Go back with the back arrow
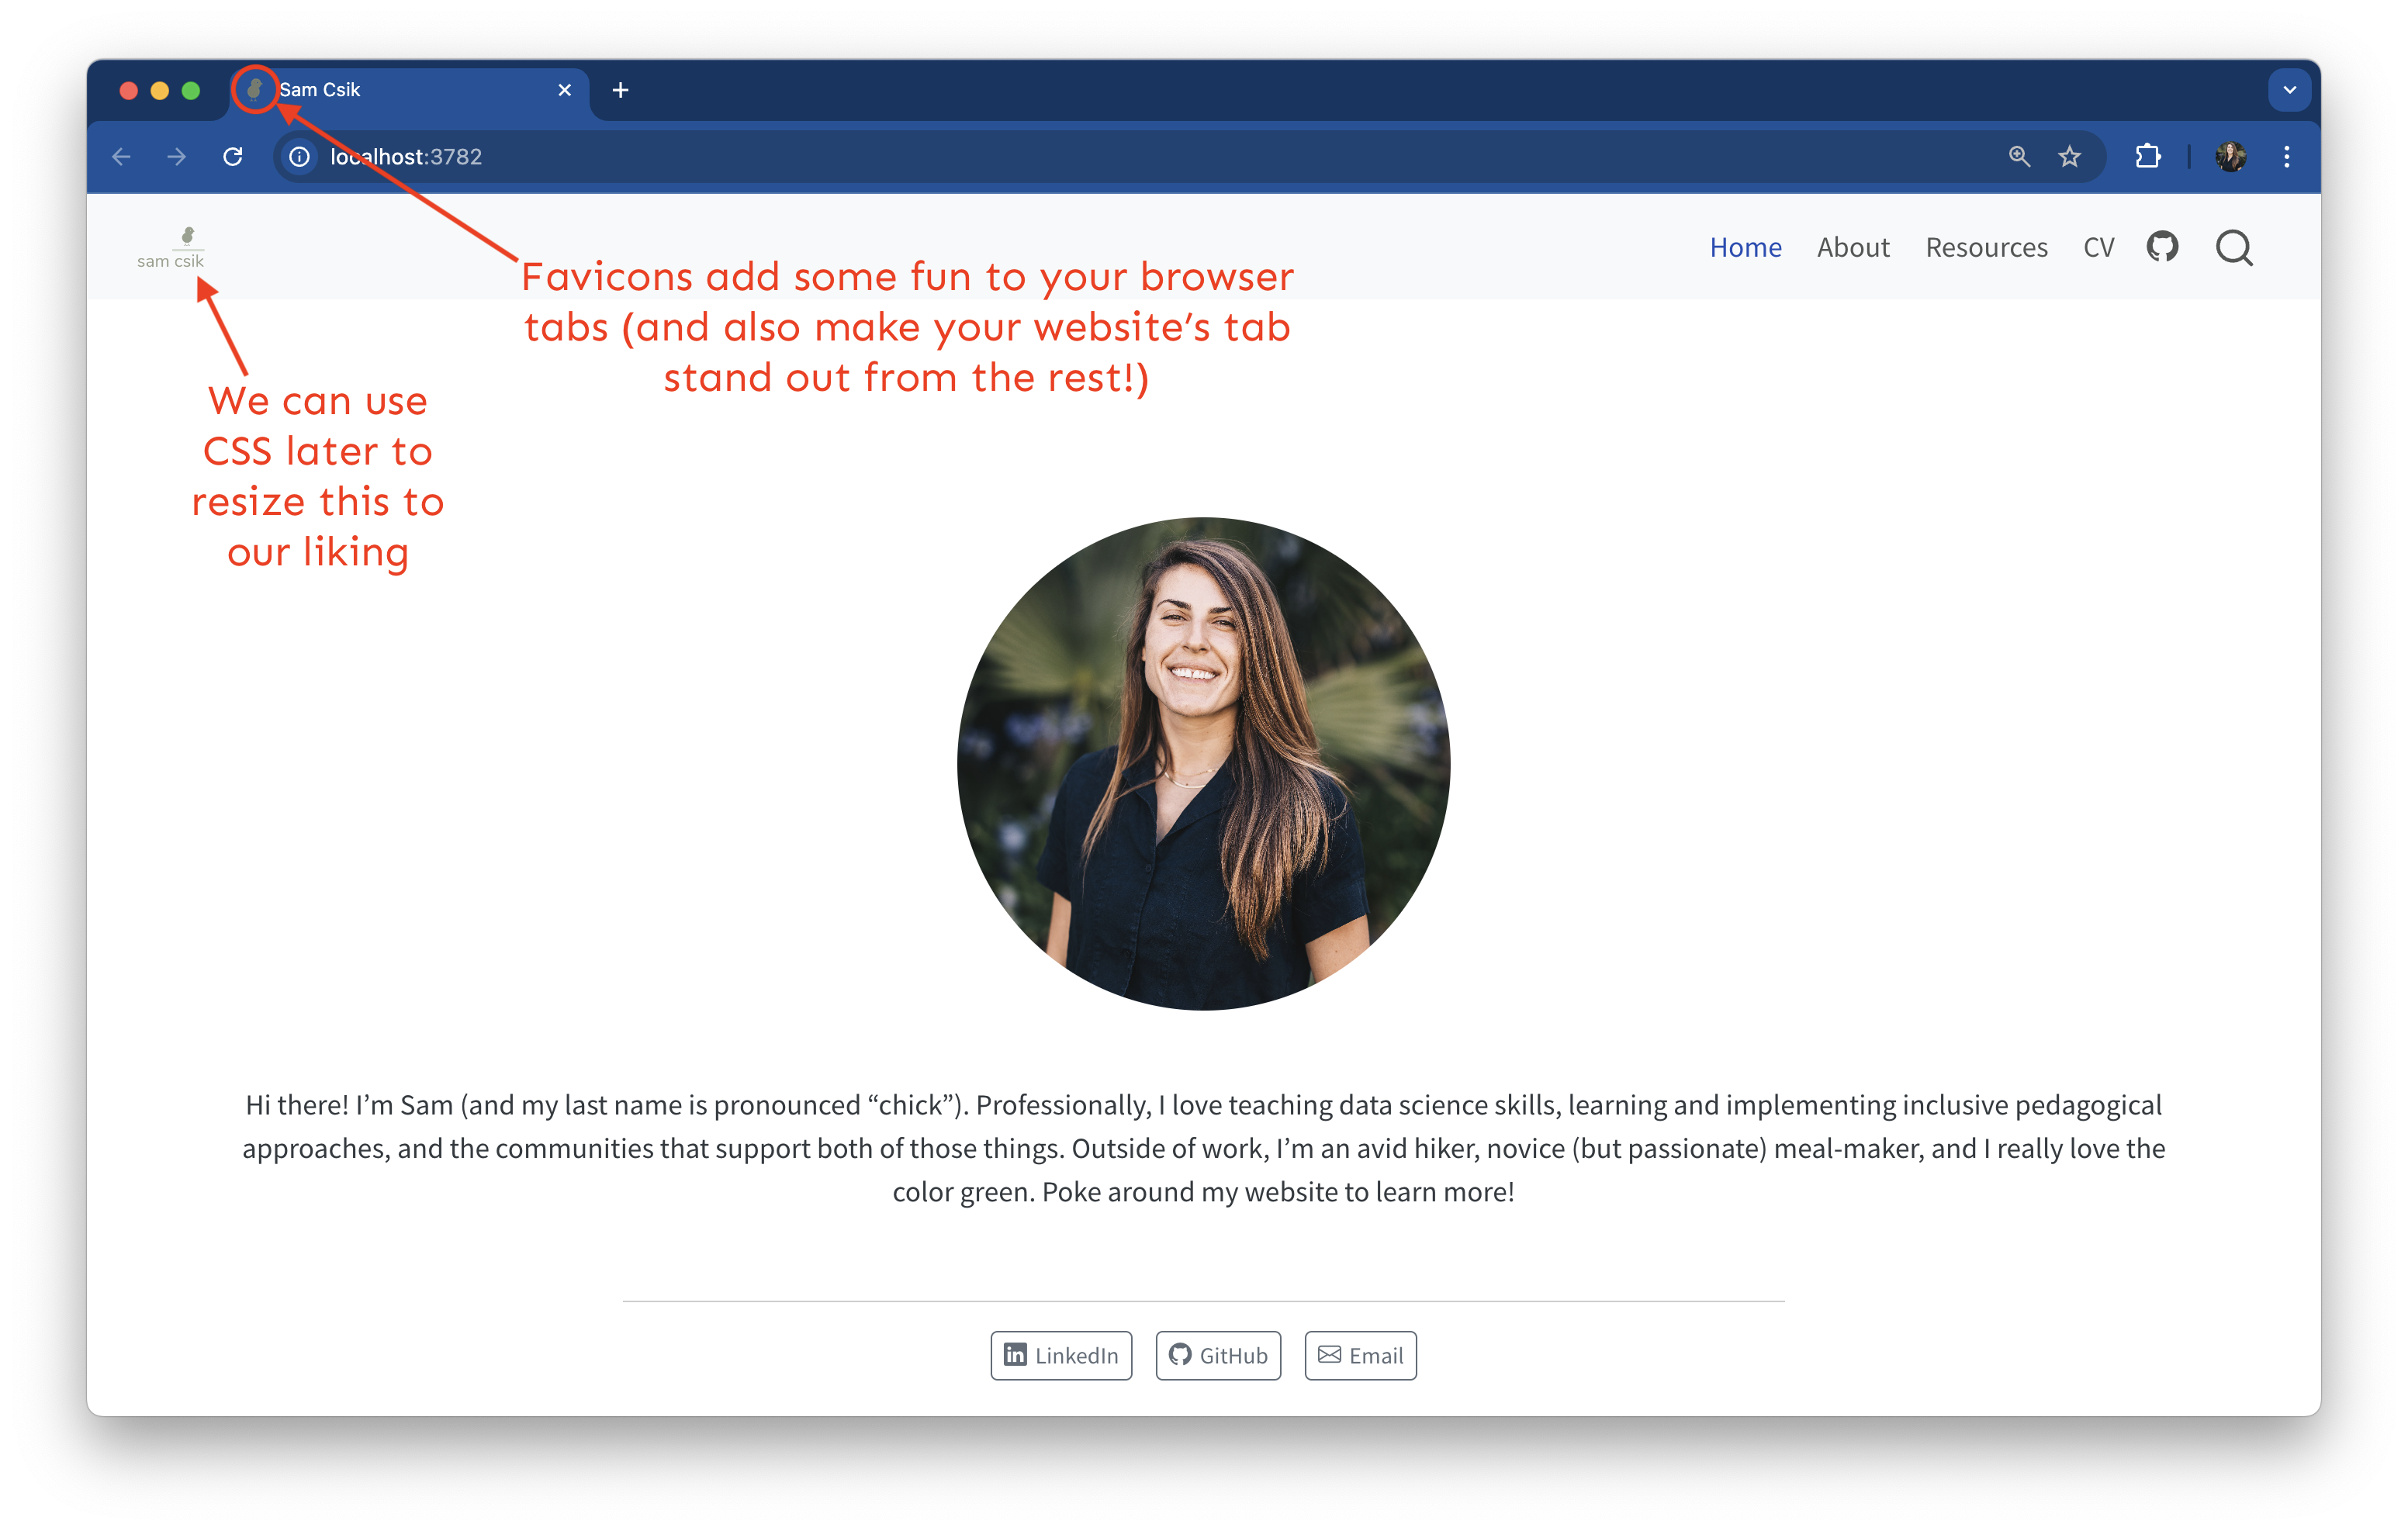This screenshot has width=2408, height=1531. click(x=122, y=157)
